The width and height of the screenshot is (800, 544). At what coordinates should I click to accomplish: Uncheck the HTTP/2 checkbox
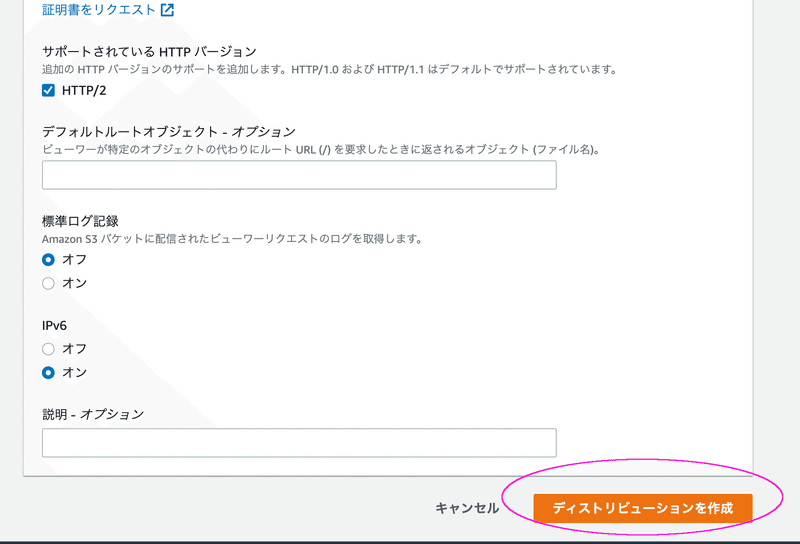coord(48,90)
